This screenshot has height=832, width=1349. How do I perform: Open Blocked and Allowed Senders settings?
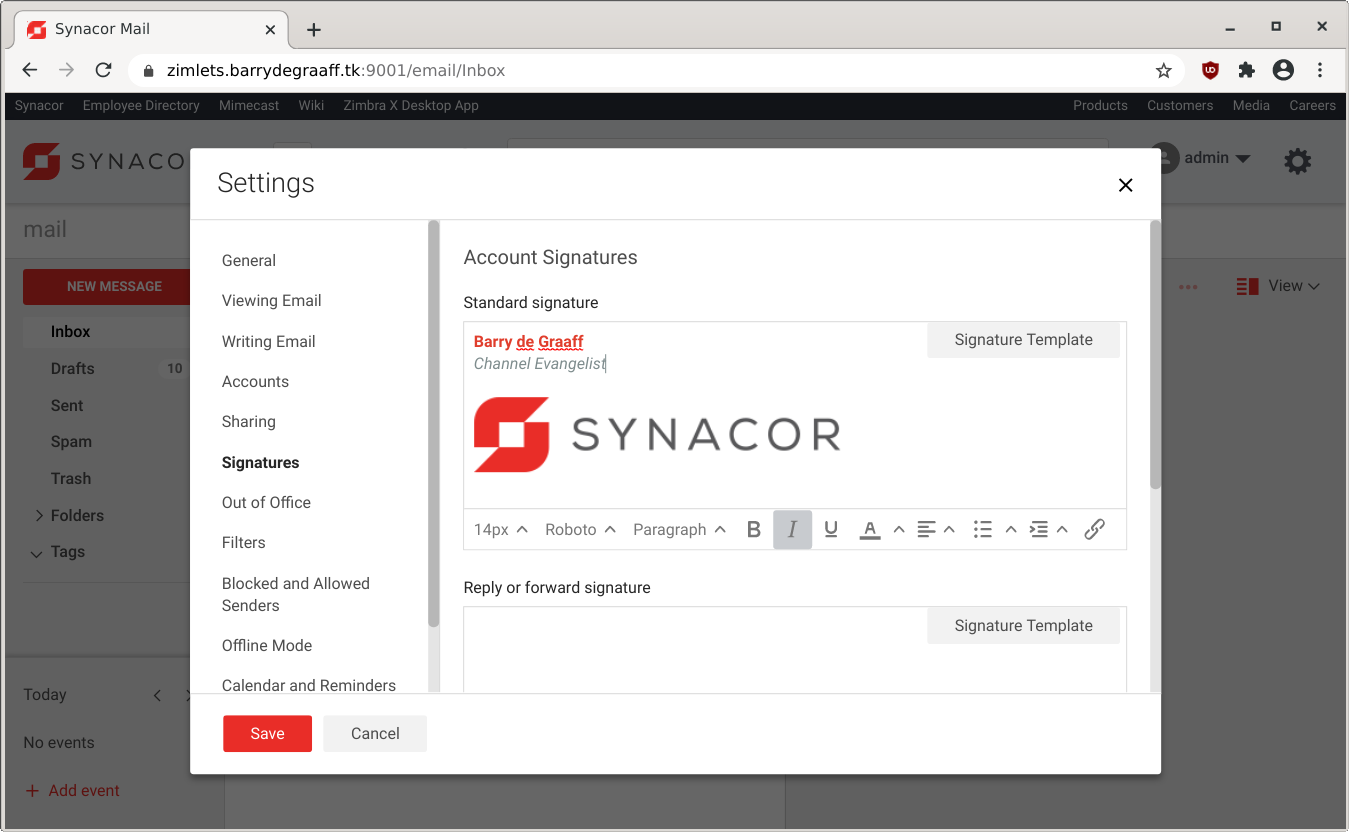click(x=296, y=595)
